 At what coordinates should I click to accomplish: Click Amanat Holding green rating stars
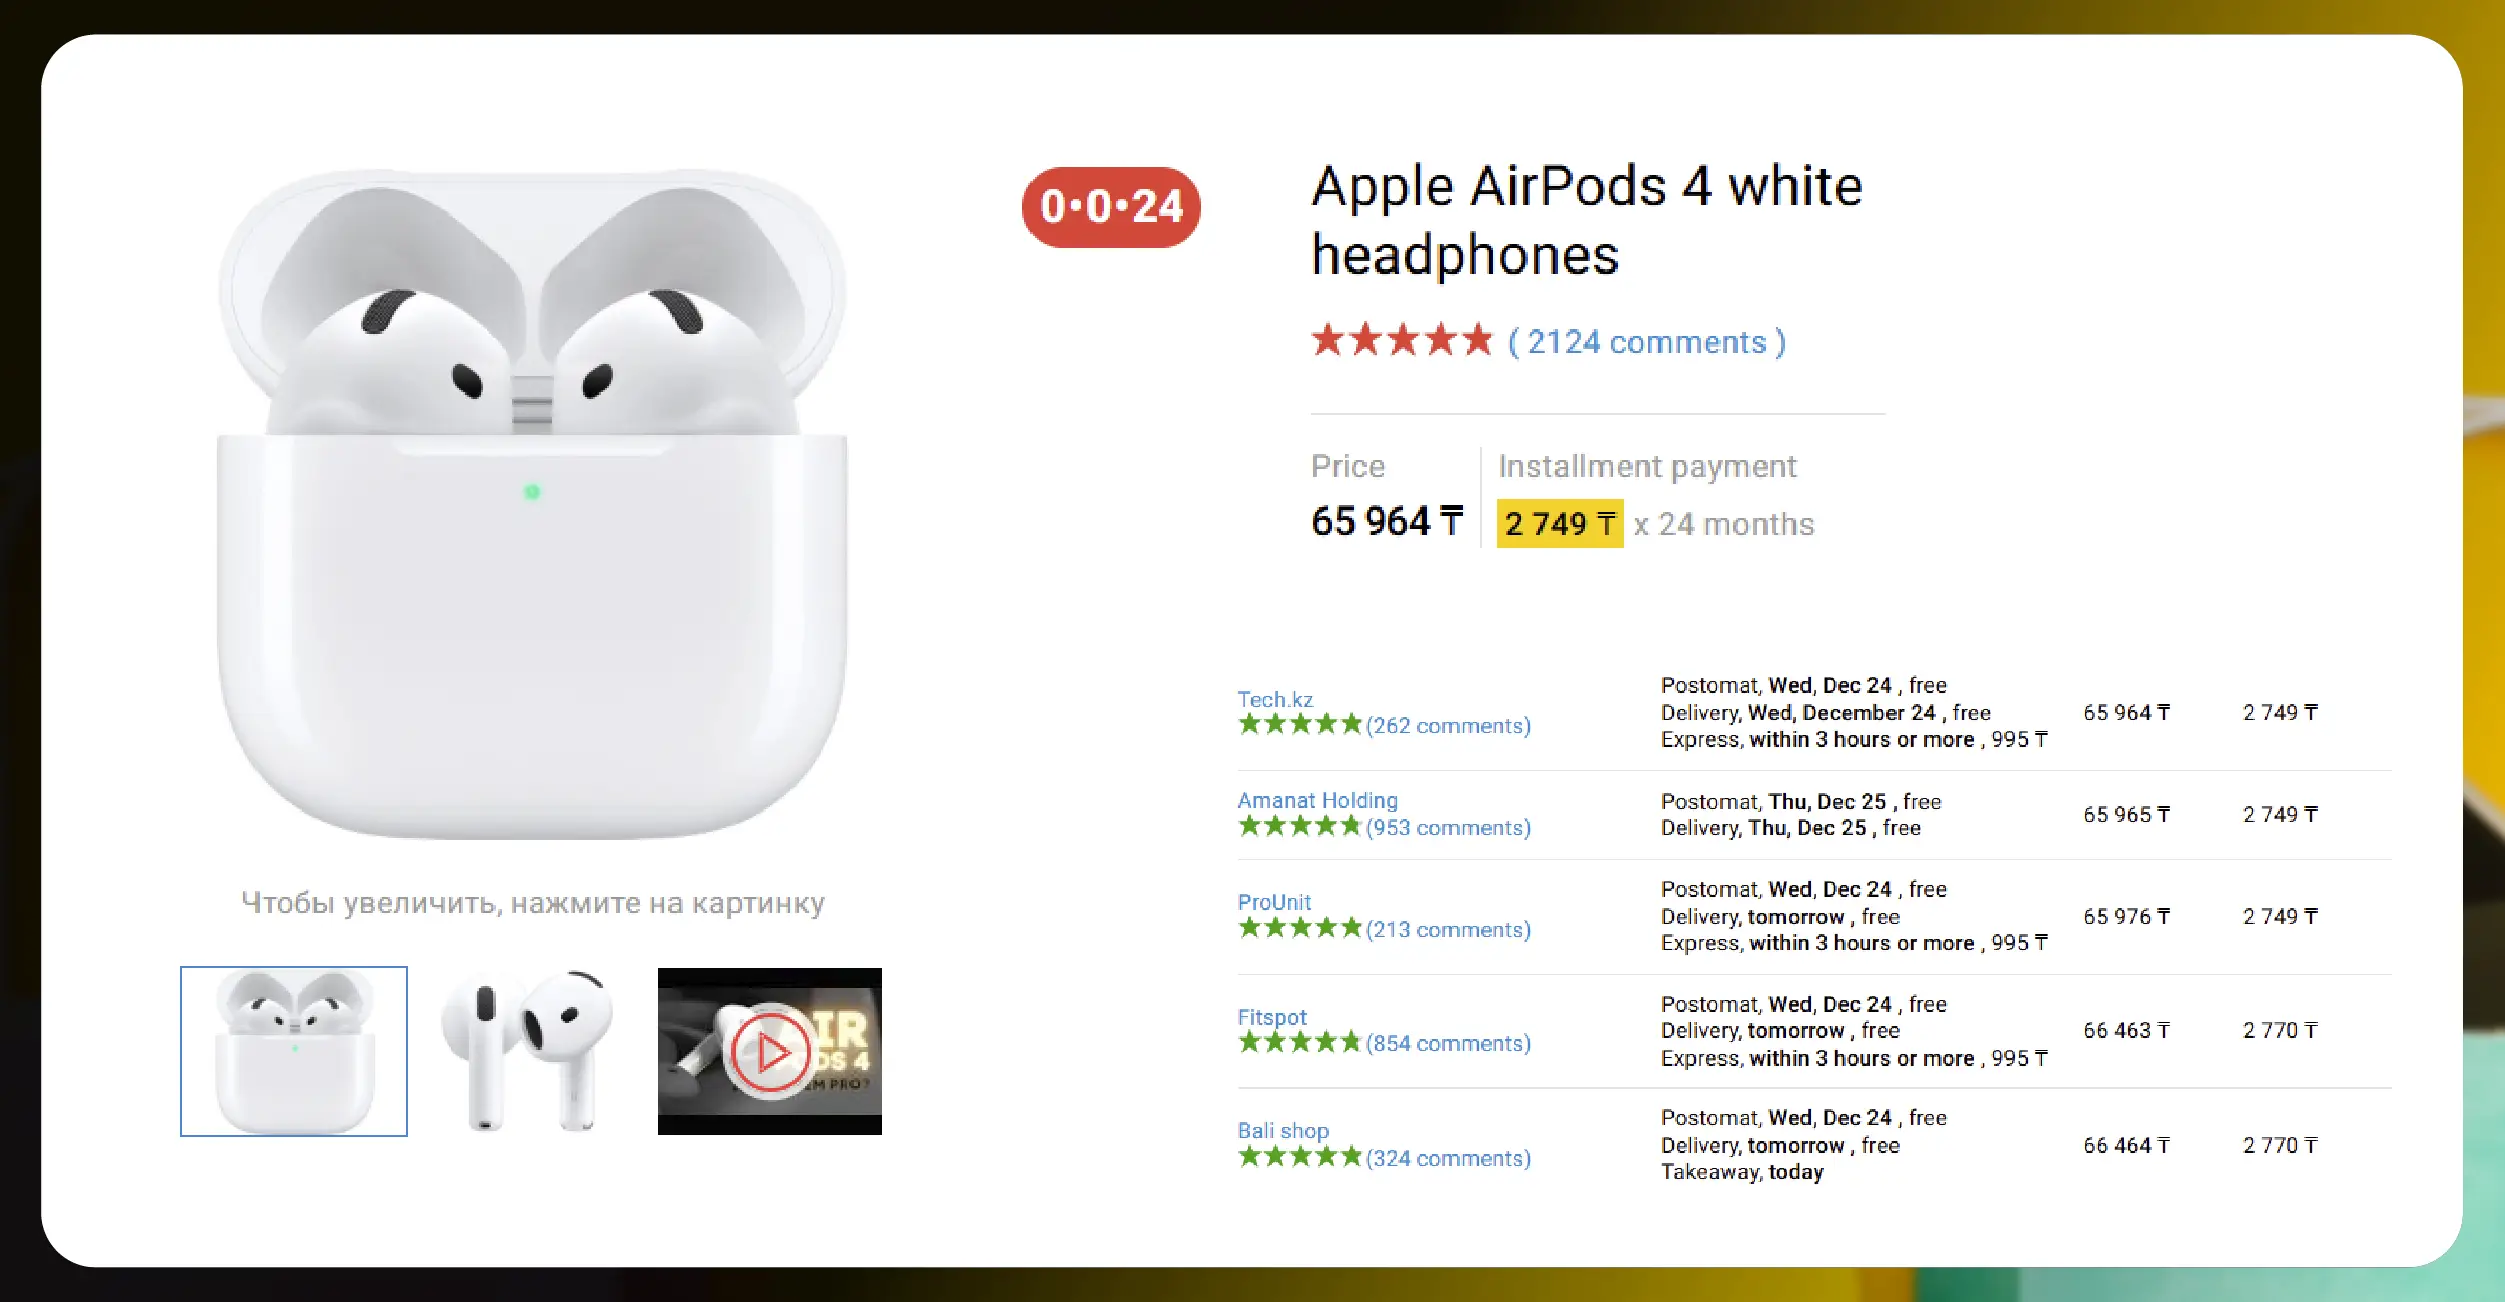1299,827
